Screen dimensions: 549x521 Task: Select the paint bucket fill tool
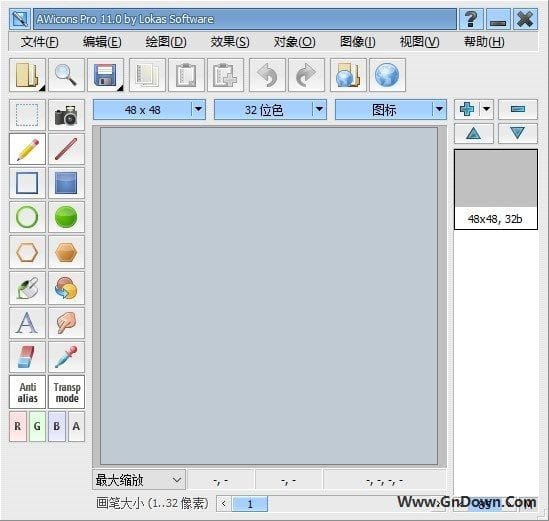point(27,288)
